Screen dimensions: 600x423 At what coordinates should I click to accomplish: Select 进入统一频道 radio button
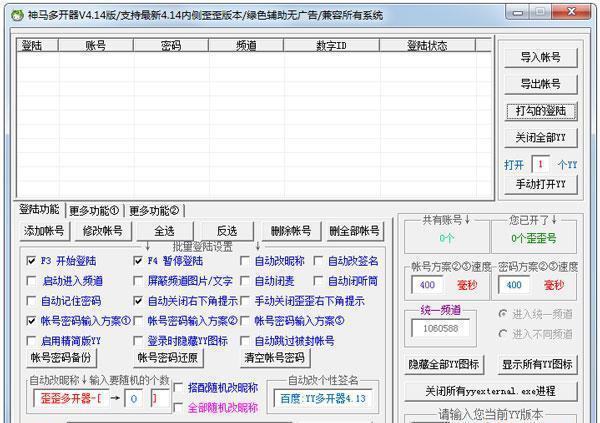point(503,314)
